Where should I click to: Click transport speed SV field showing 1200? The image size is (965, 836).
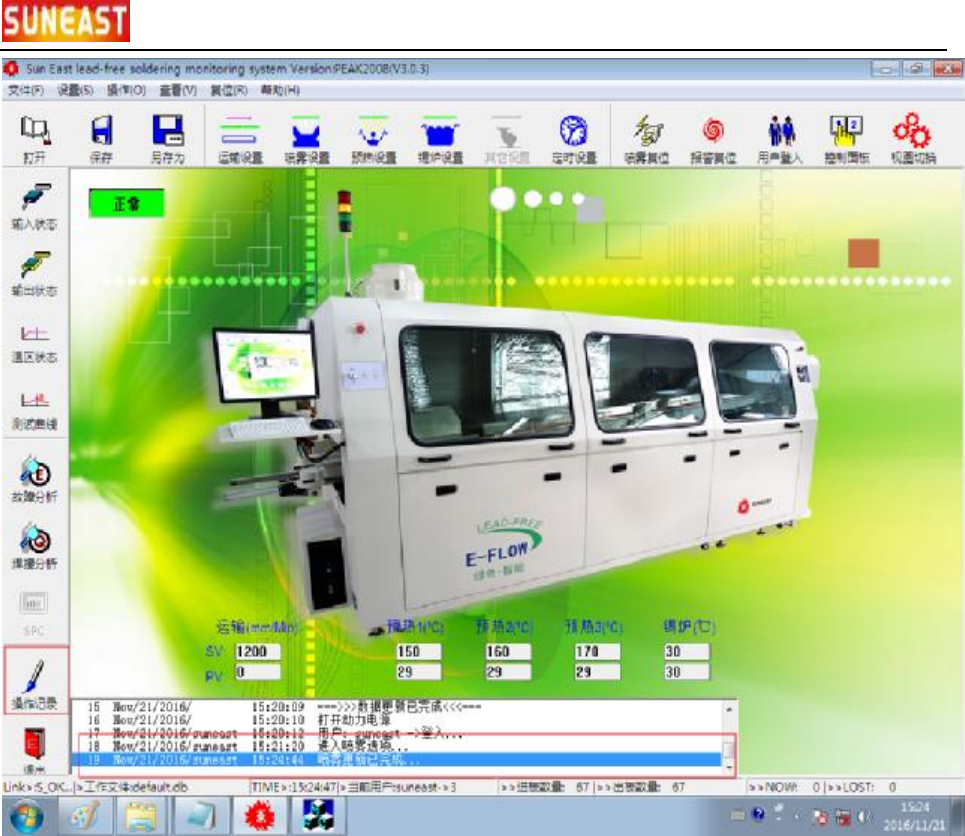258,651
